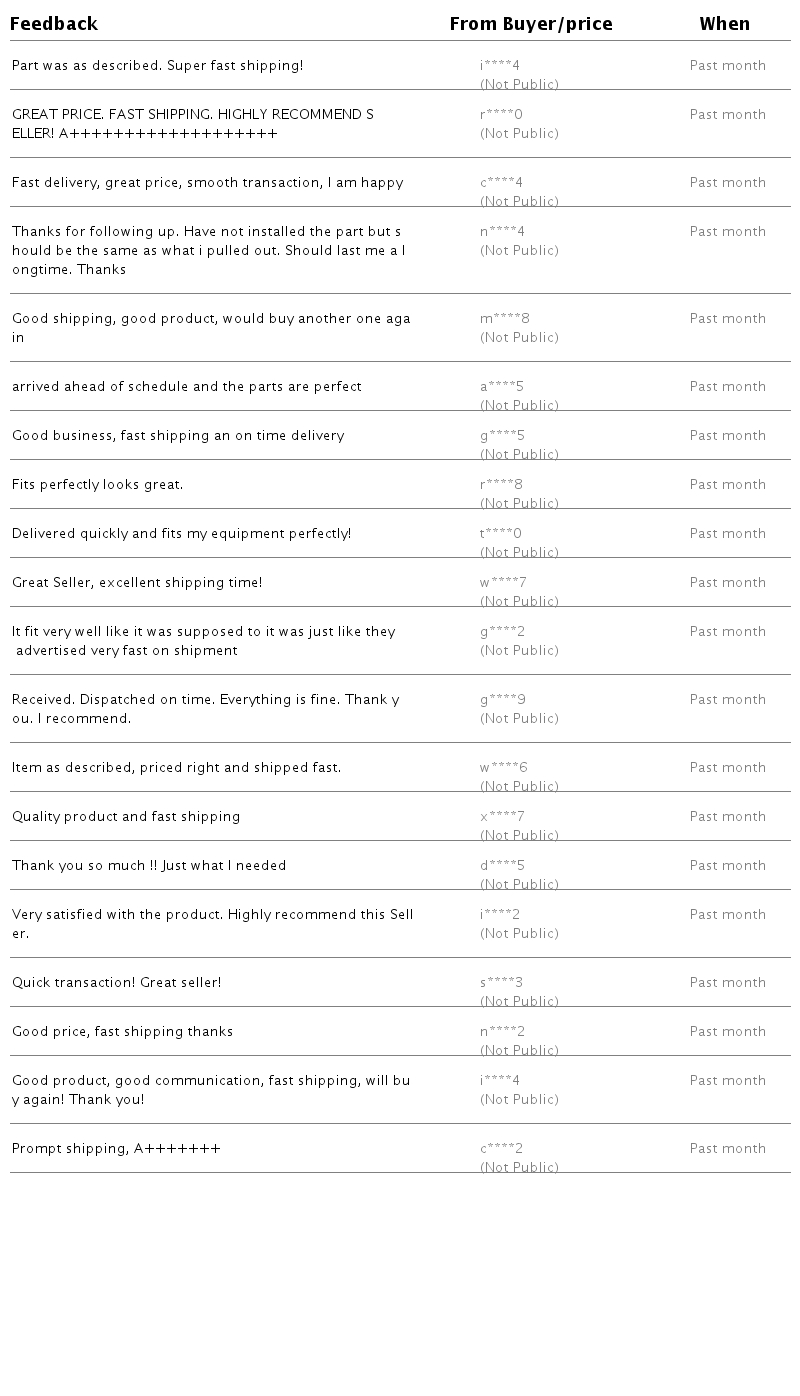Click the Feedback column header
This screenshot has width=800, height=1396.
[x=54, y=24]
